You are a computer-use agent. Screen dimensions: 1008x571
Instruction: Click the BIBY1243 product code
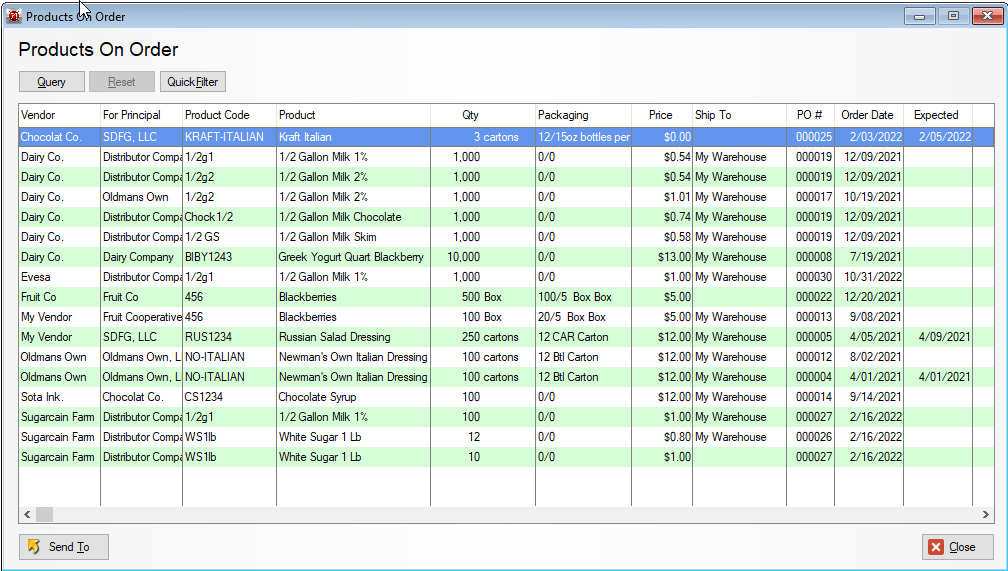tap(230, 257)
